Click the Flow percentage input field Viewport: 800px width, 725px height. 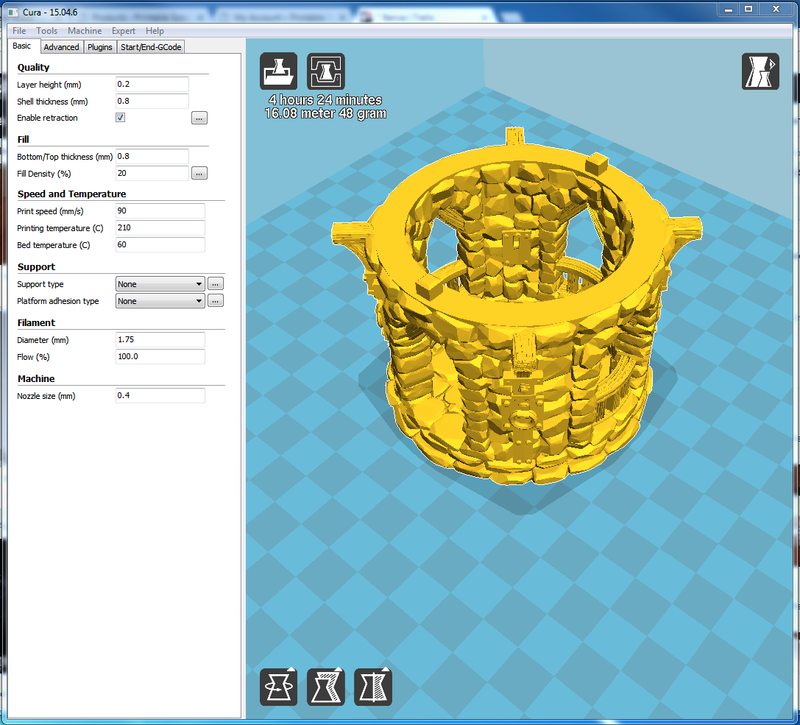tap(160, 356)
